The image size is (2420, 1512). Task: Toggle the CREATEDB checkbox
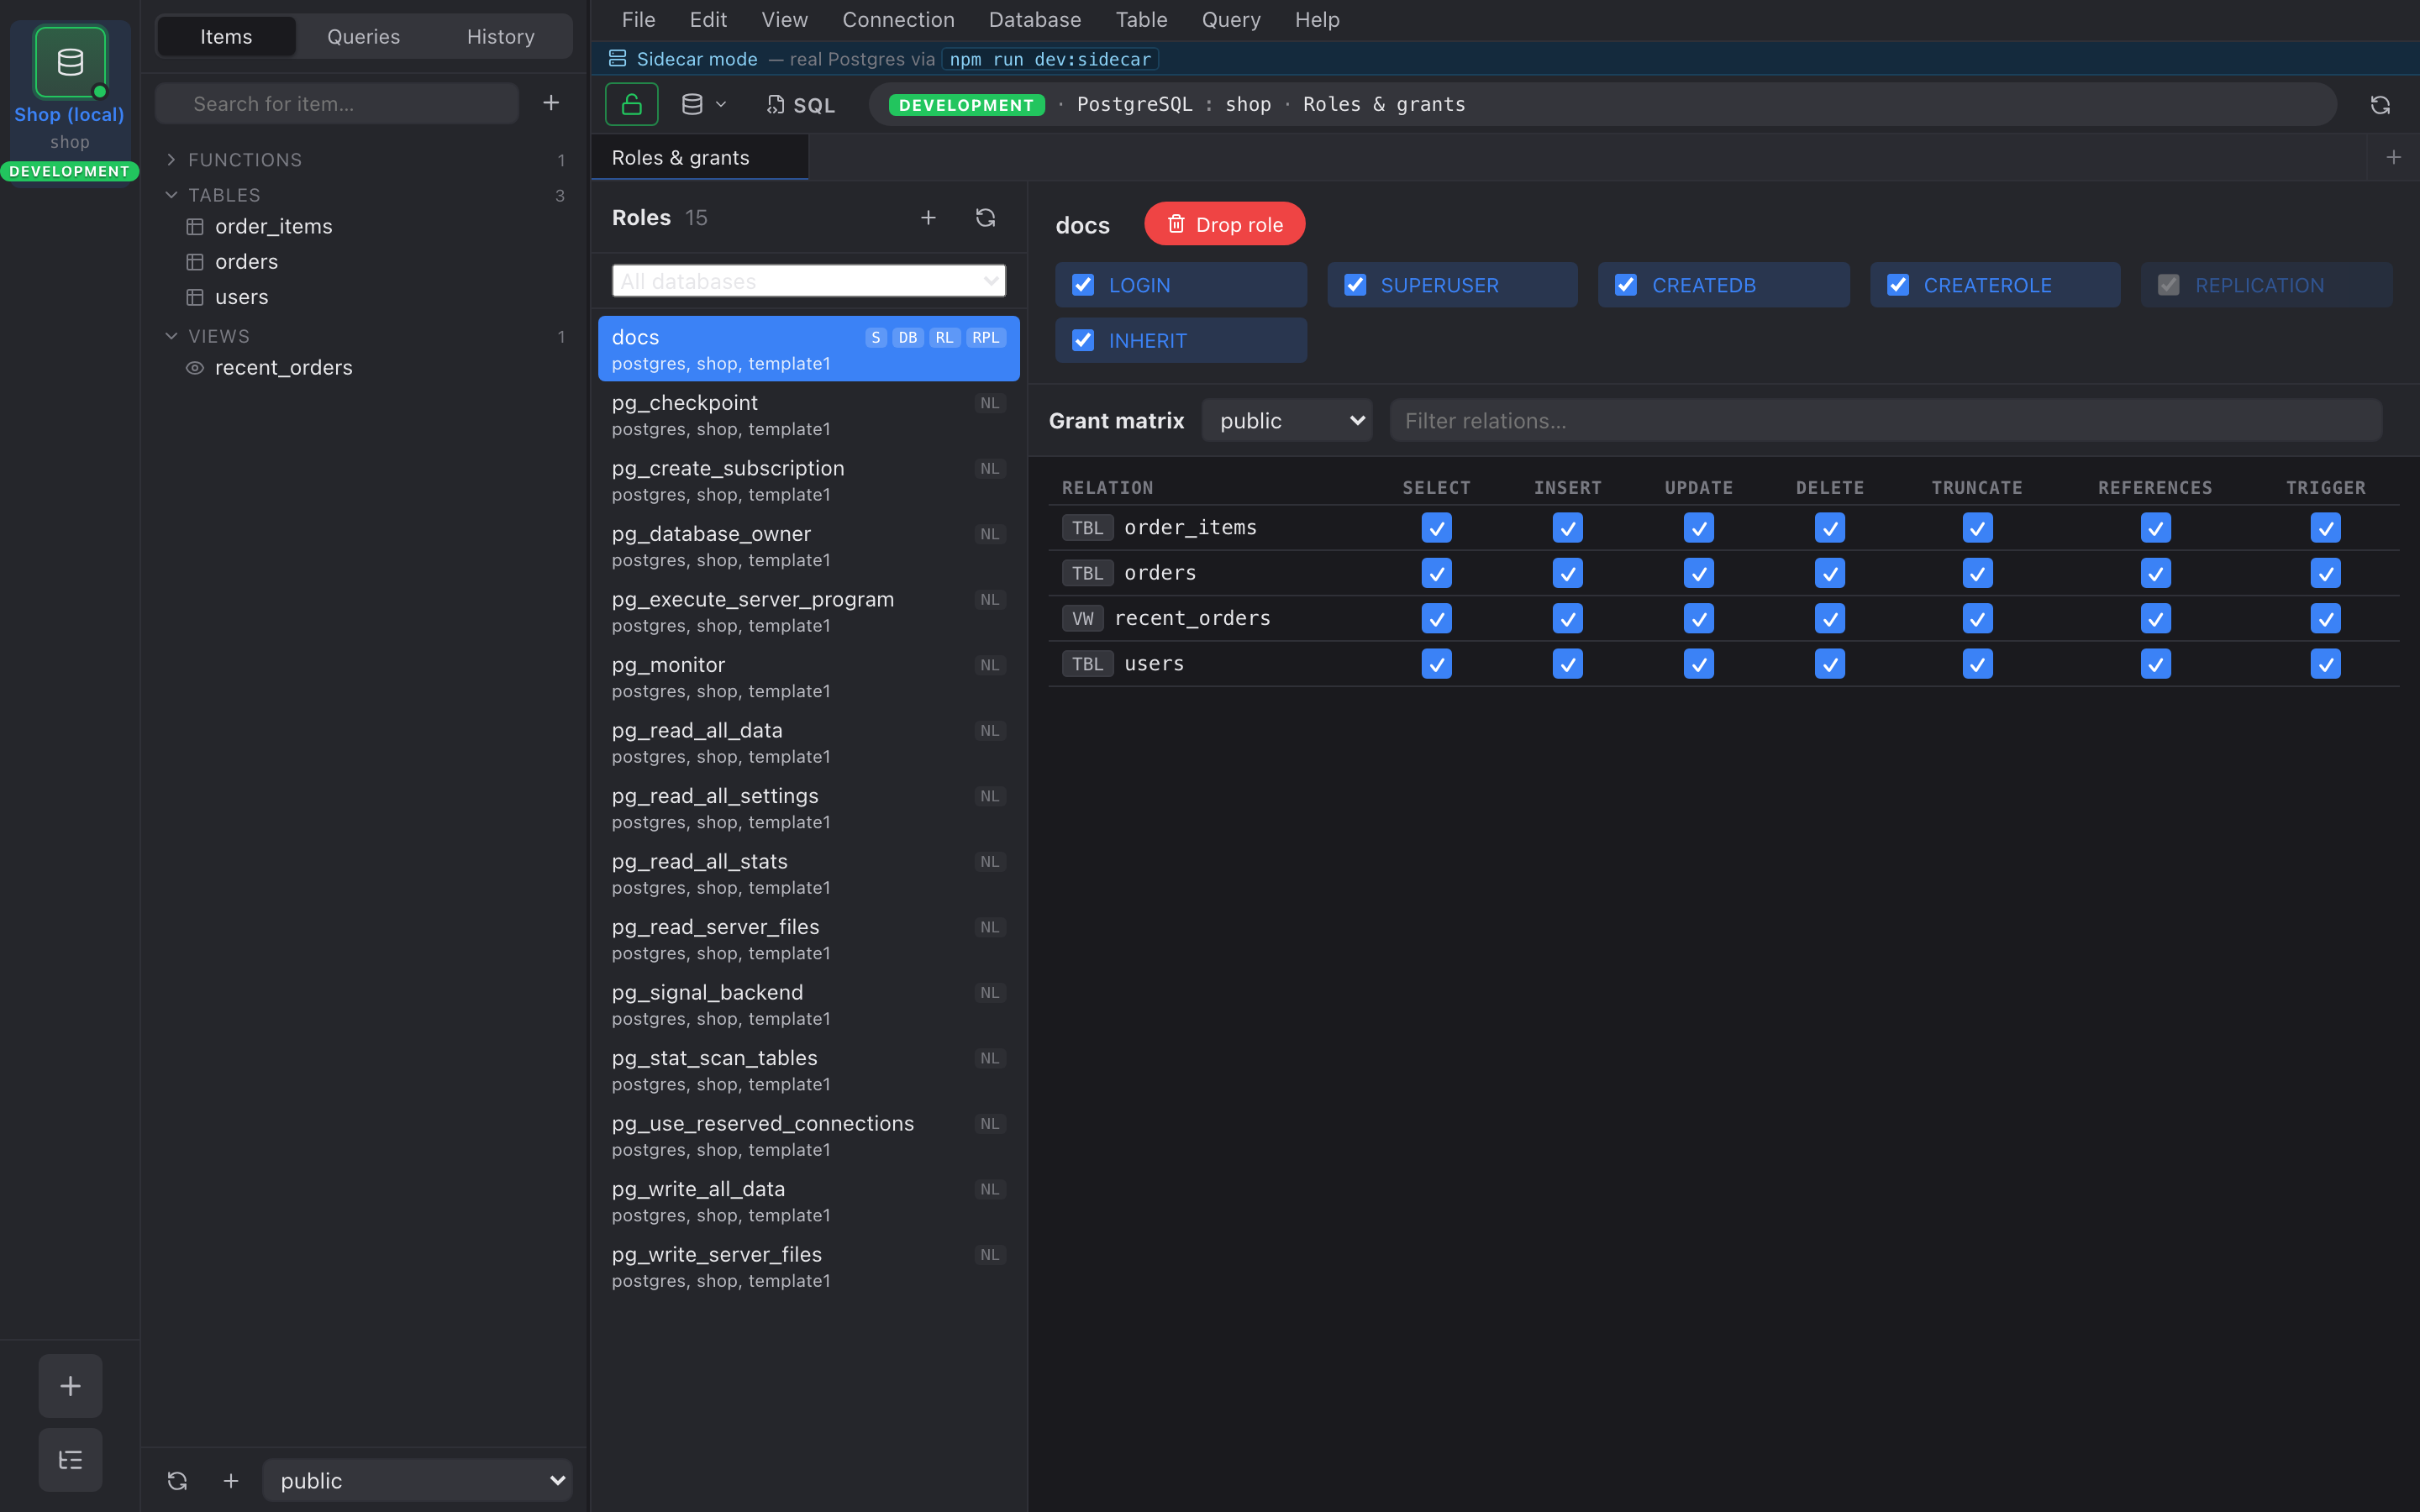pos(1626,285)
